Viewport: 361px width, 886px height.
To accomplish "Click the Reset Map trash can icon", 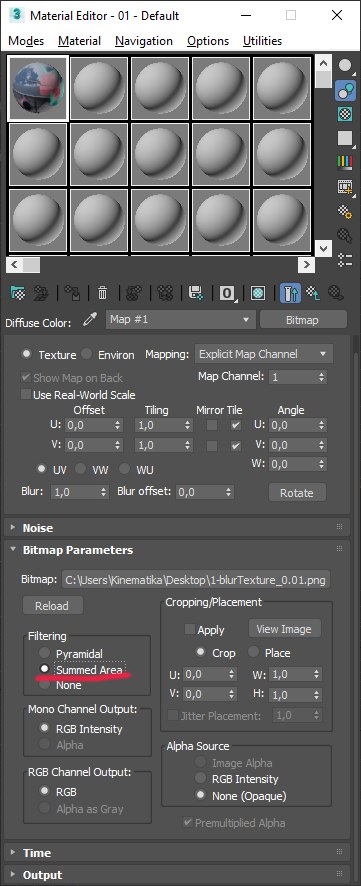I will [102, 293].
